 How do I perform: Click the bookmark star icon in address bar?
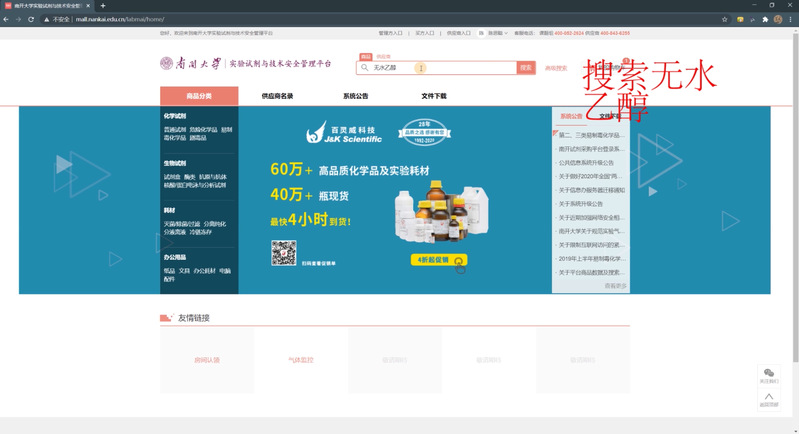(x=723, y=19)
